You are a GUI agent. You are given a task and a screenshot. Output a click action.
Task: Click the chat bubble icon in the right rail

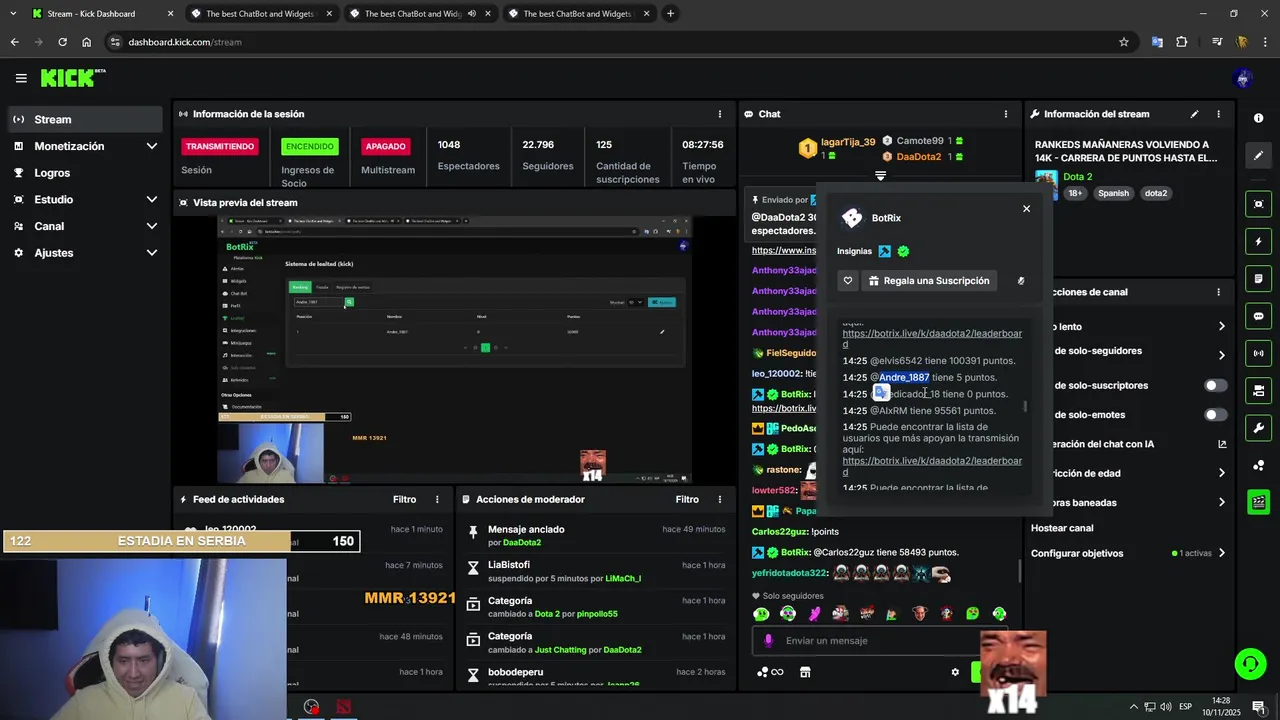point(1258,316)
